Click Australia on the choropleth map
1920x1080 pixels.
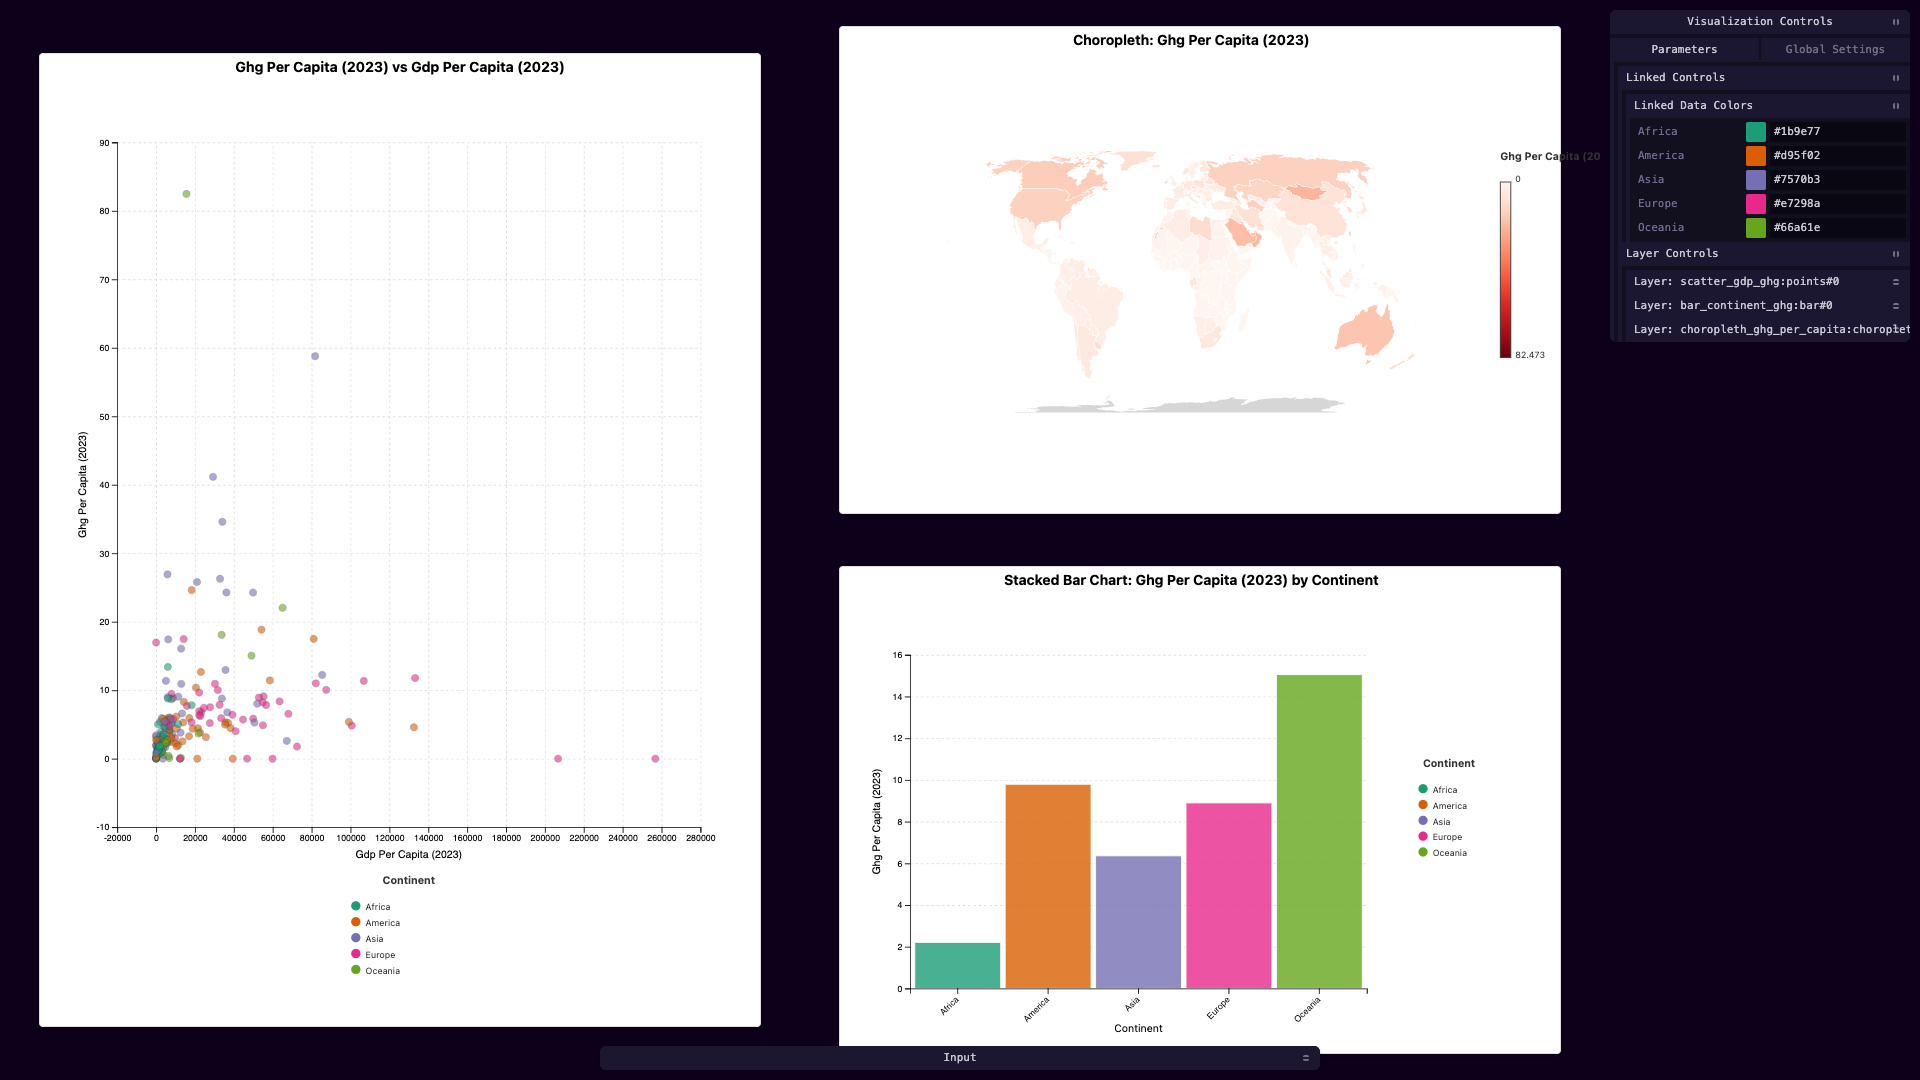tap(1364, 329)
